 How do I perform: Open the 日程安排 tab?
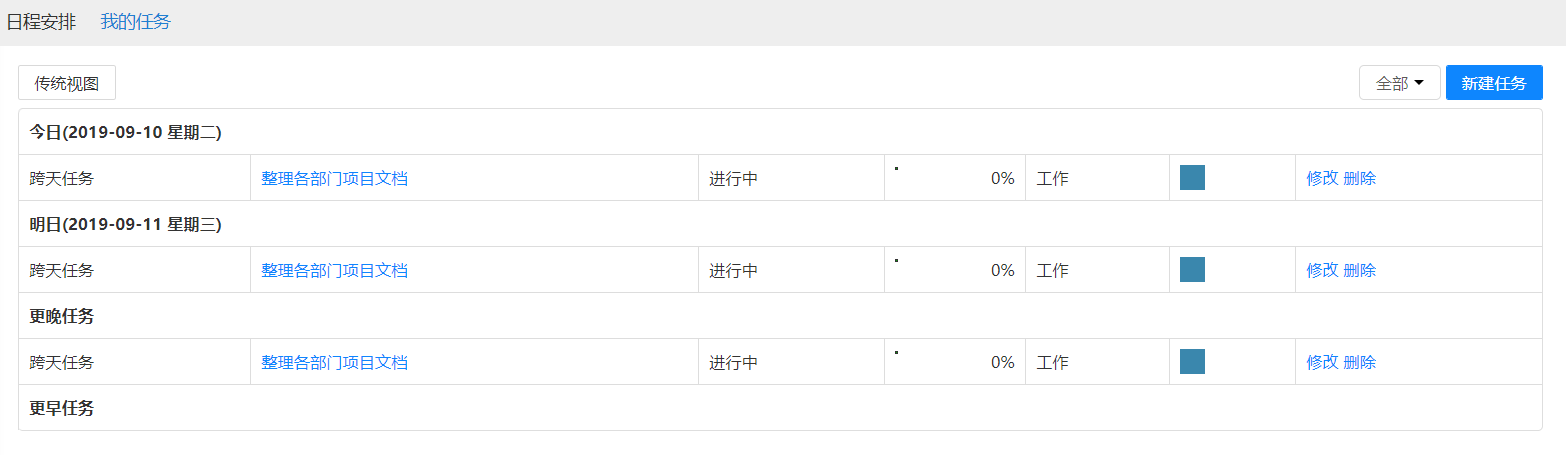(41, 22)
